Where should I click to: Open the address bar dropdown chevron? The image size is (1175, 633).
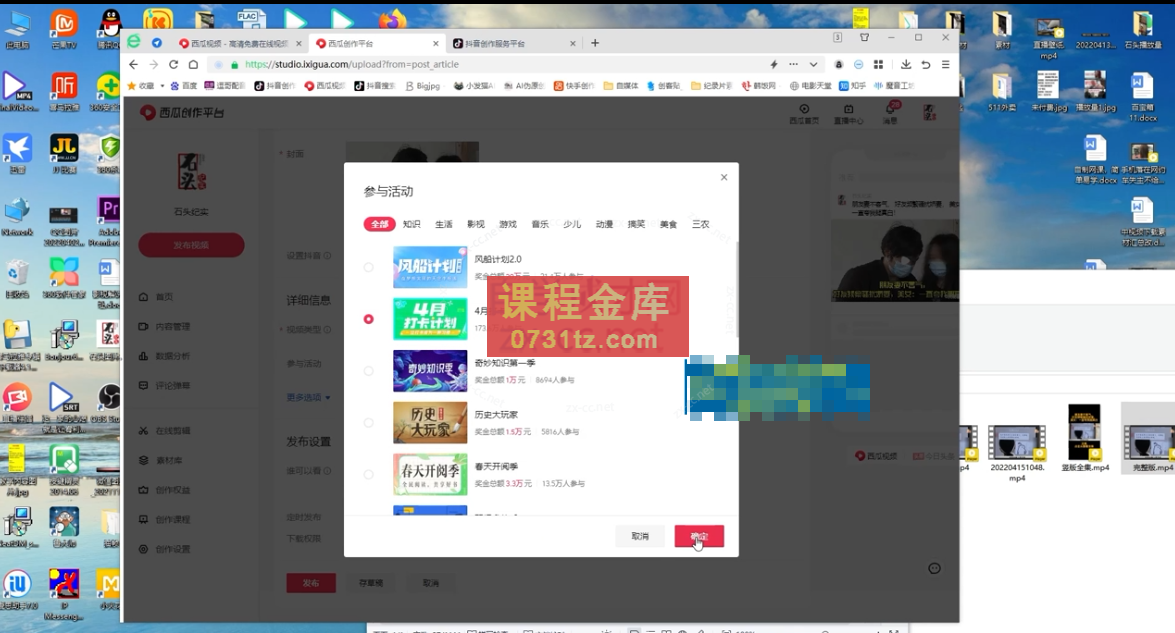pyautogui.click(x=813, y=64)
